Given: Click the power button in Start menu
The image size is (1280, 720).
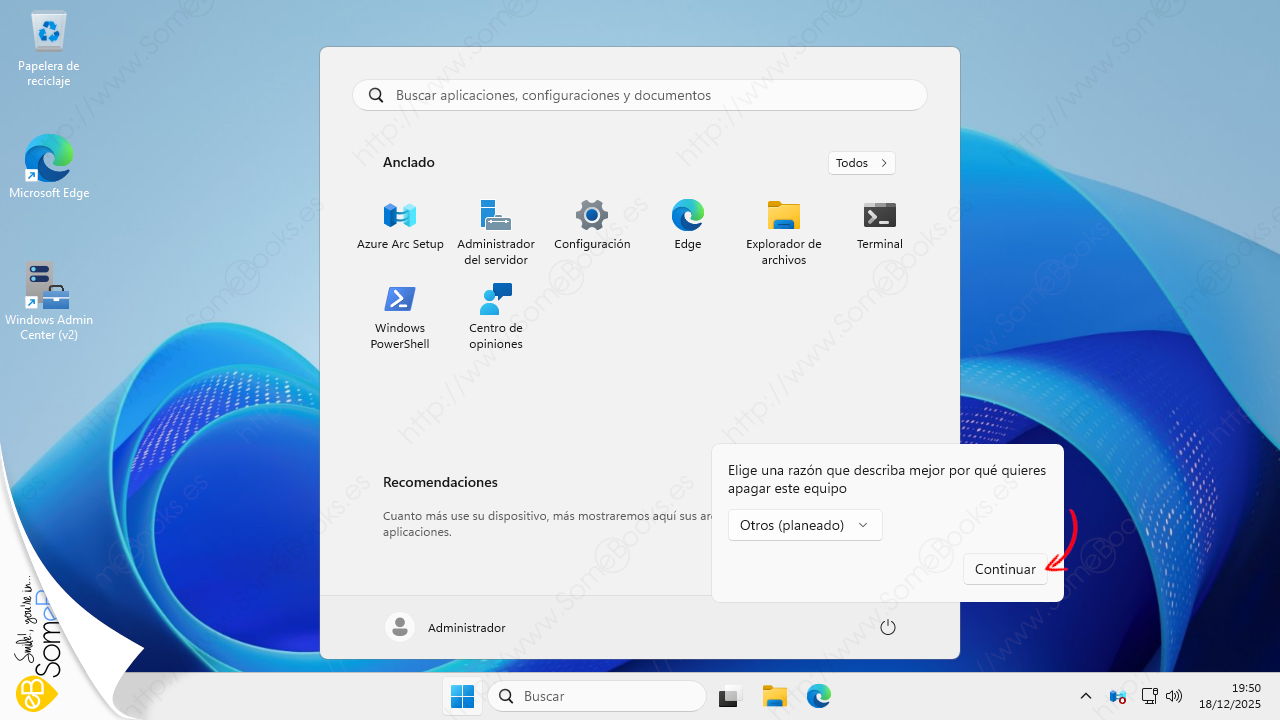Looking at the screenshot, I should pos(887,627).
